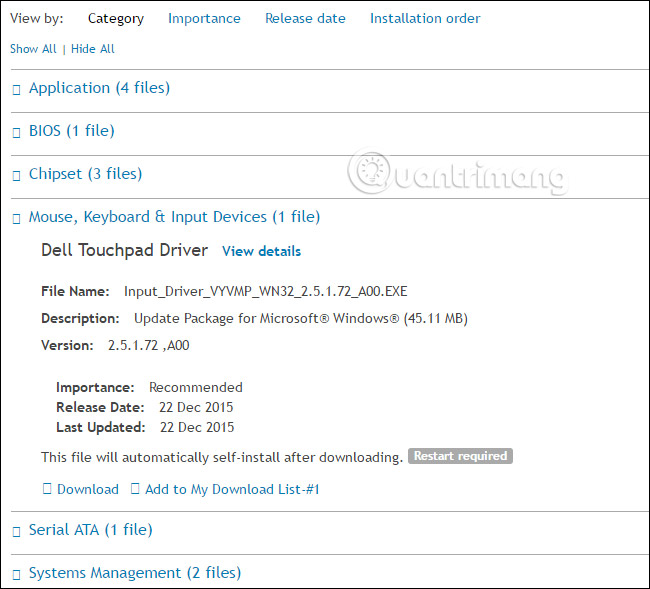Click the Release Date value 22 Dec 2015
Viewport: 650px width, 589px height.
tap(196, 407)
